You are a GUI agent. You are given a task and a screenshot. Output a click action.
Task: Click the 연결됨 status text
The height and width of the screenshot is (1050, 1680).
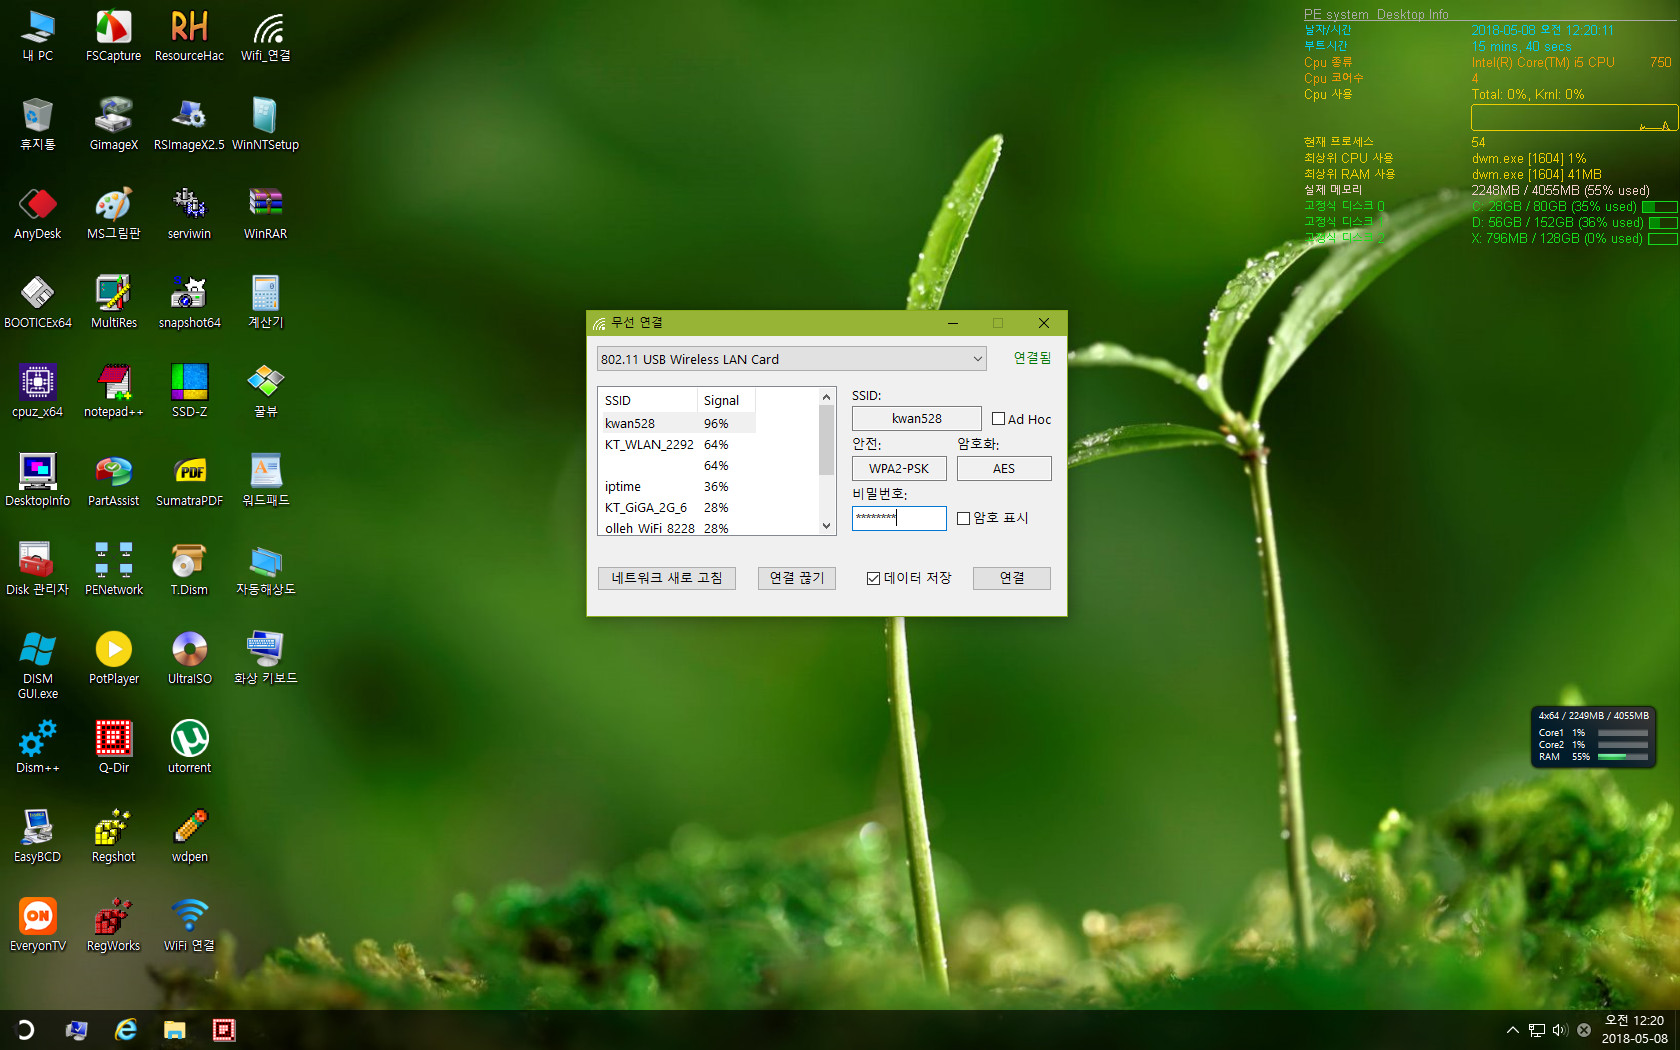[1032, 358]
